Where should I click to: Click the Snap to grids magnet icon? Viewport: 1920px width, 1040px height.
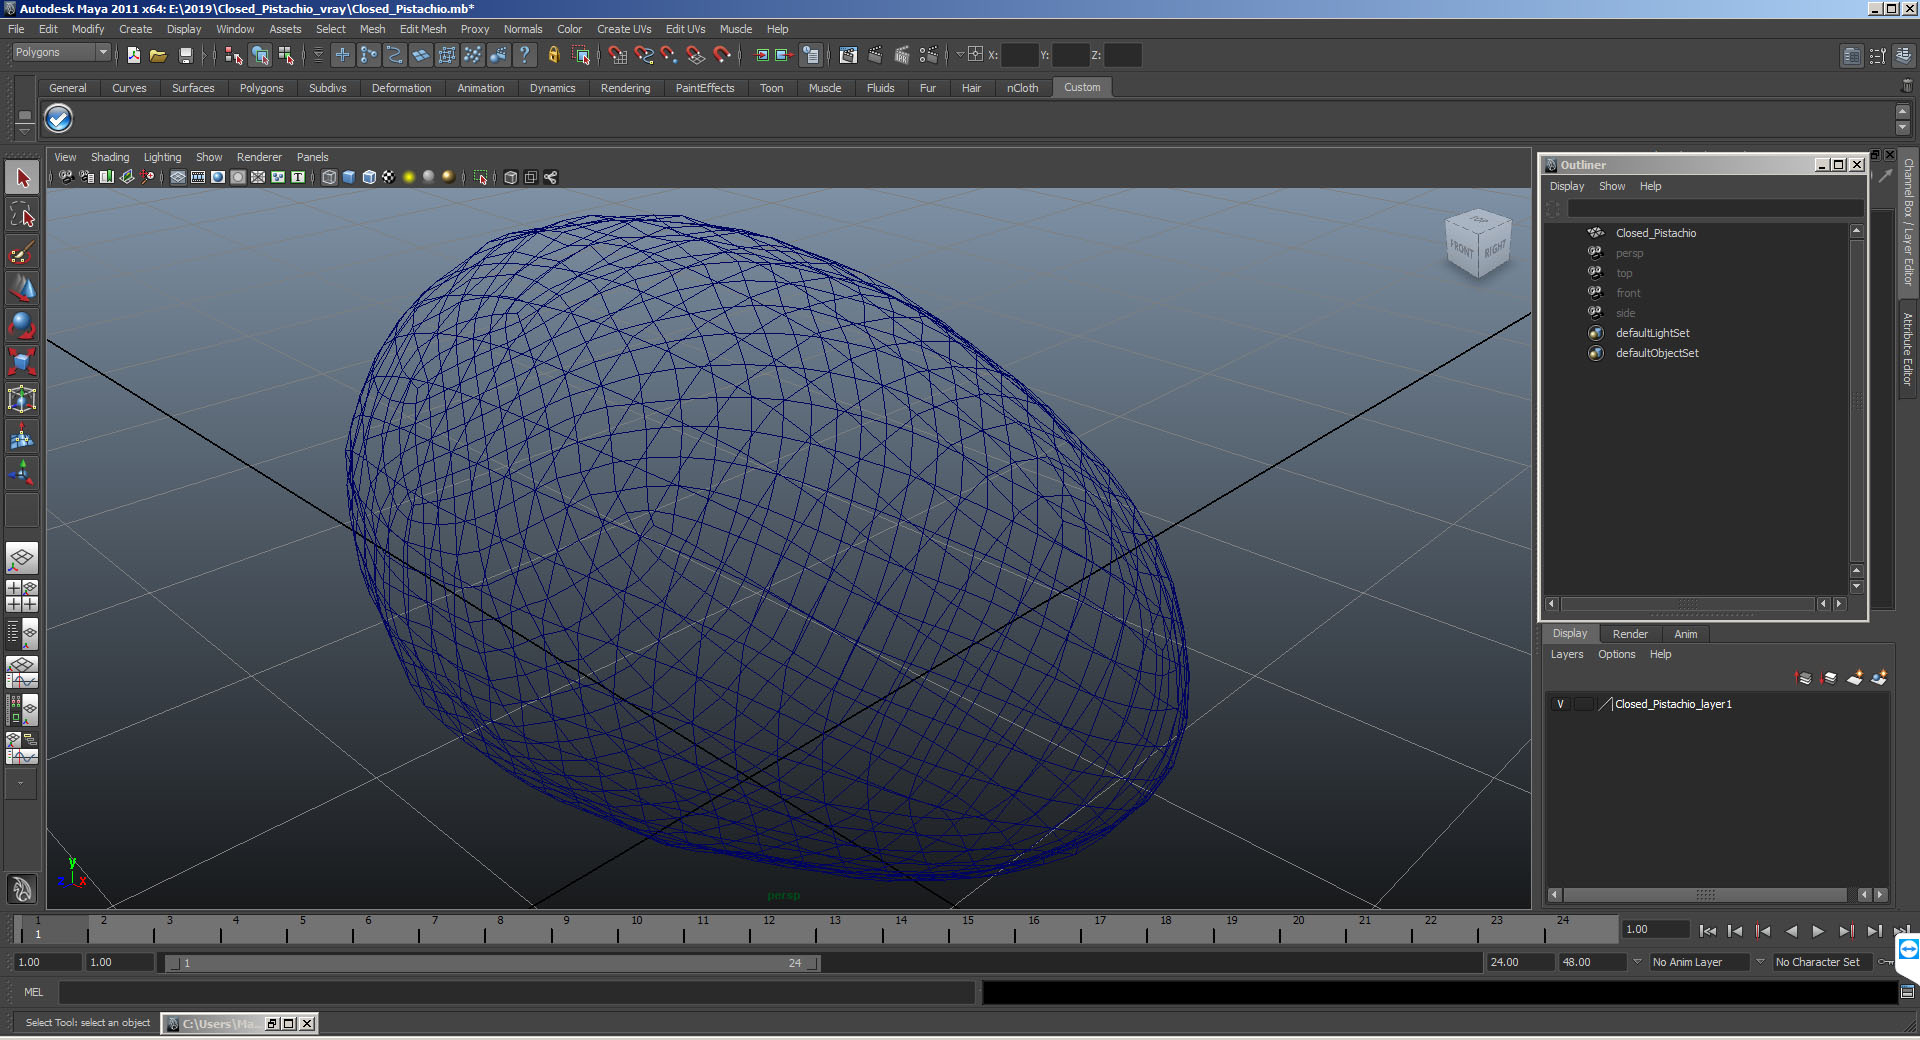(x=618, y=55)
